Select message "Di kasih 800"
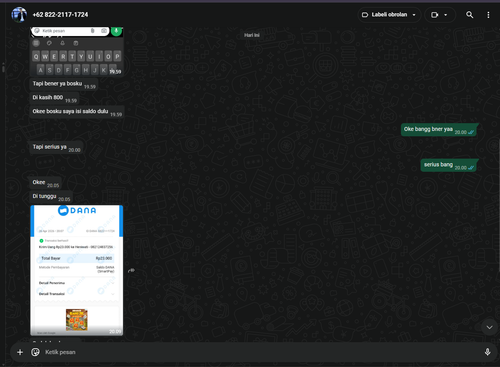Screen dimensions: 500x367 click(x=54, y=98)
